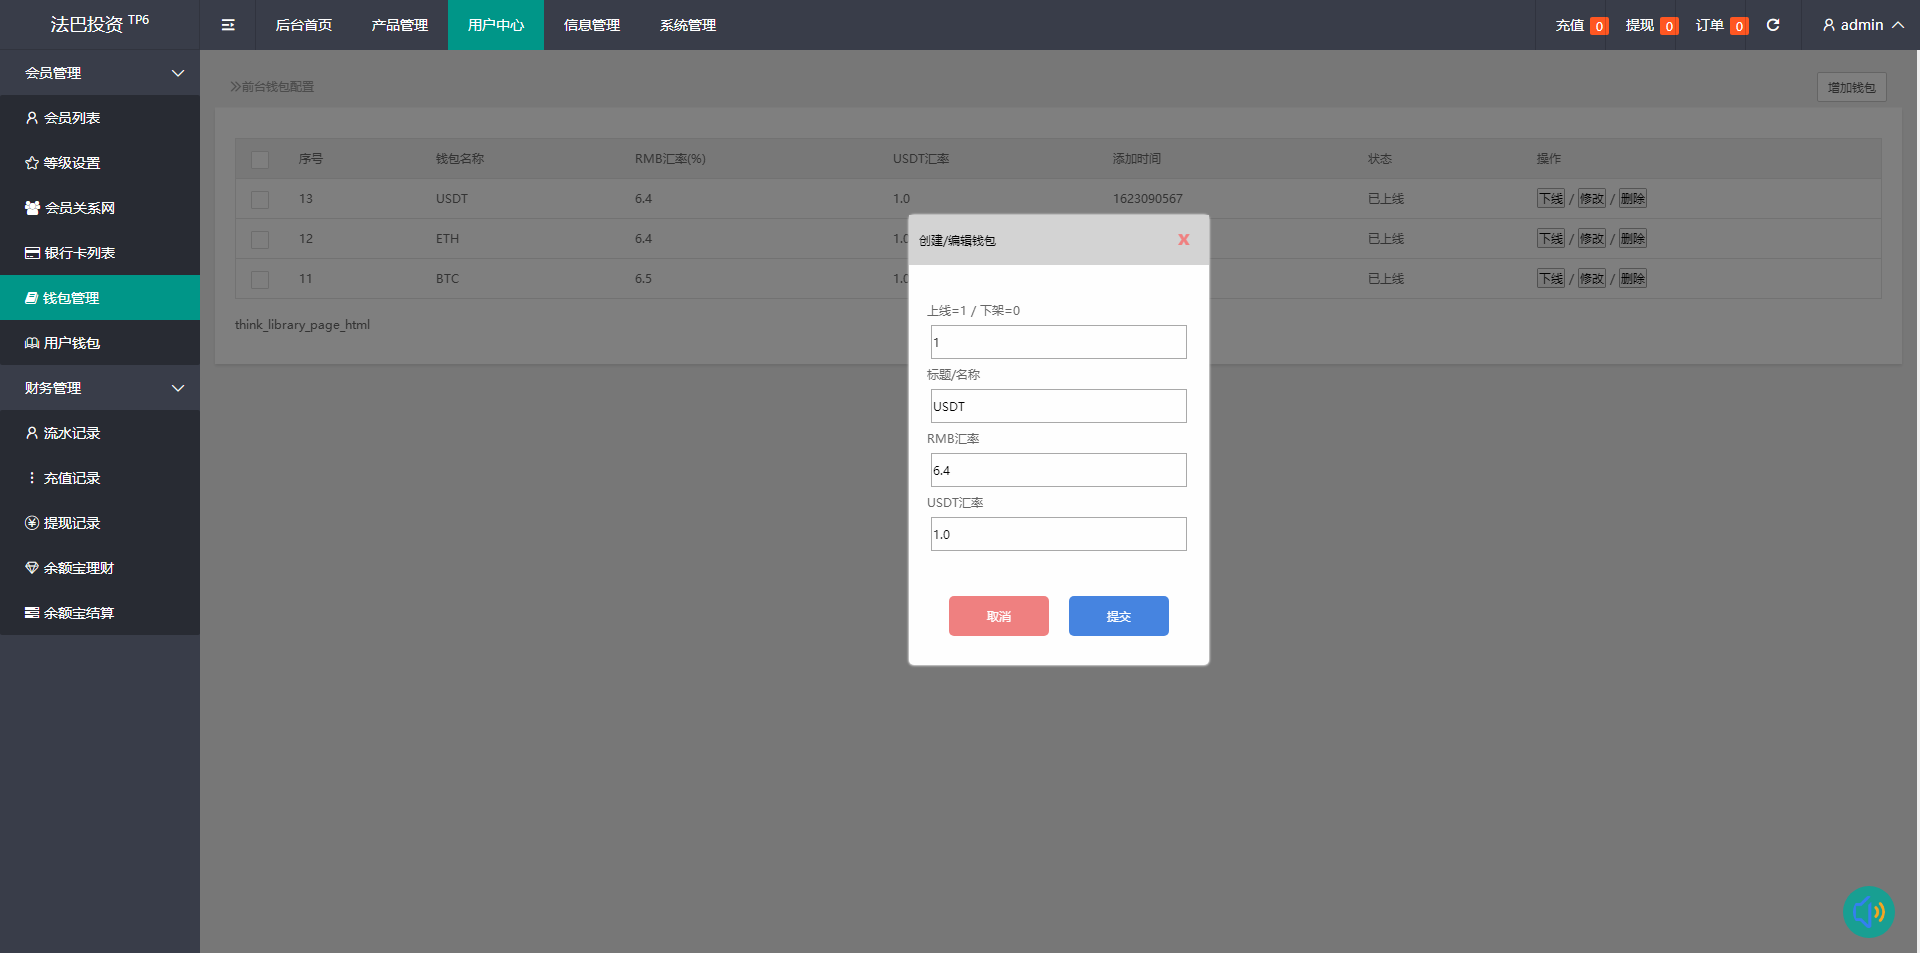Click the refresh icon in top bar

coord(1773,25)
